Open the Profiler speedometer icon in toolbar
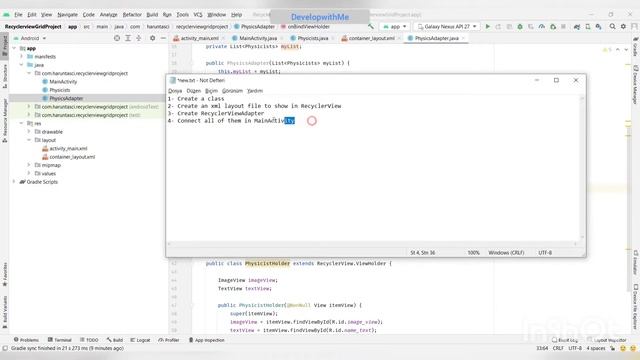The image size is (640, 360). [x=542, y=27]
